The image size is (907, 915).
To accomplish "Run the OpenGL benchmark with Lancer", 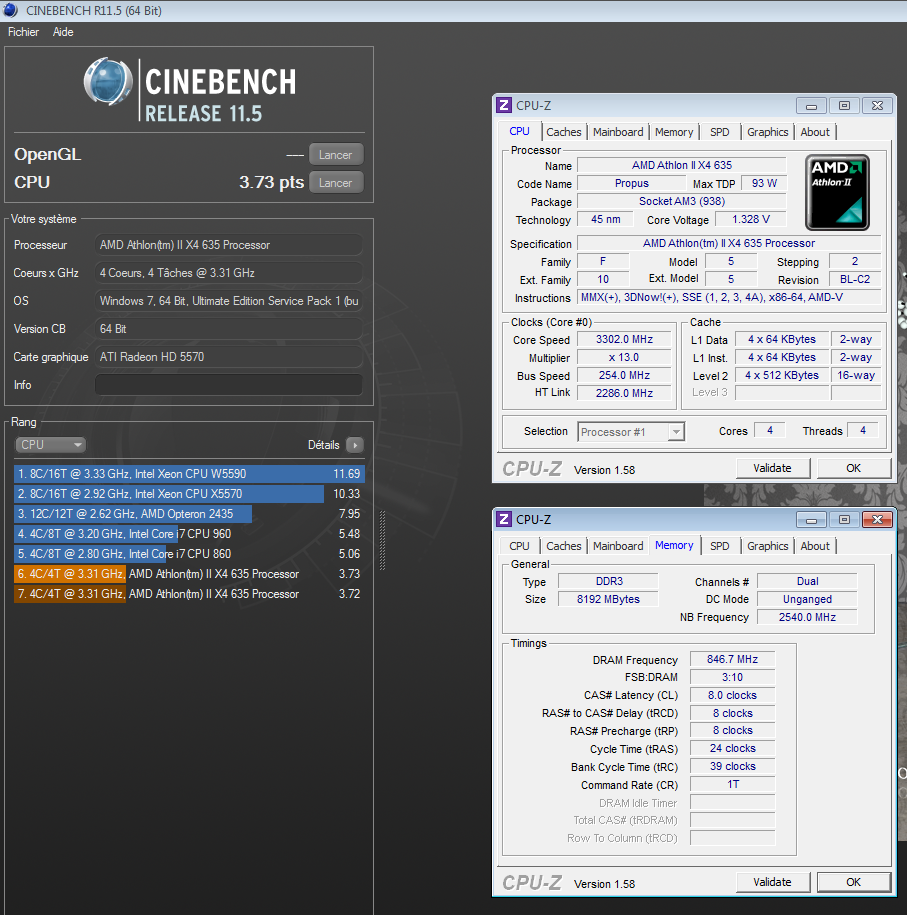I will [x=336, y=155].
